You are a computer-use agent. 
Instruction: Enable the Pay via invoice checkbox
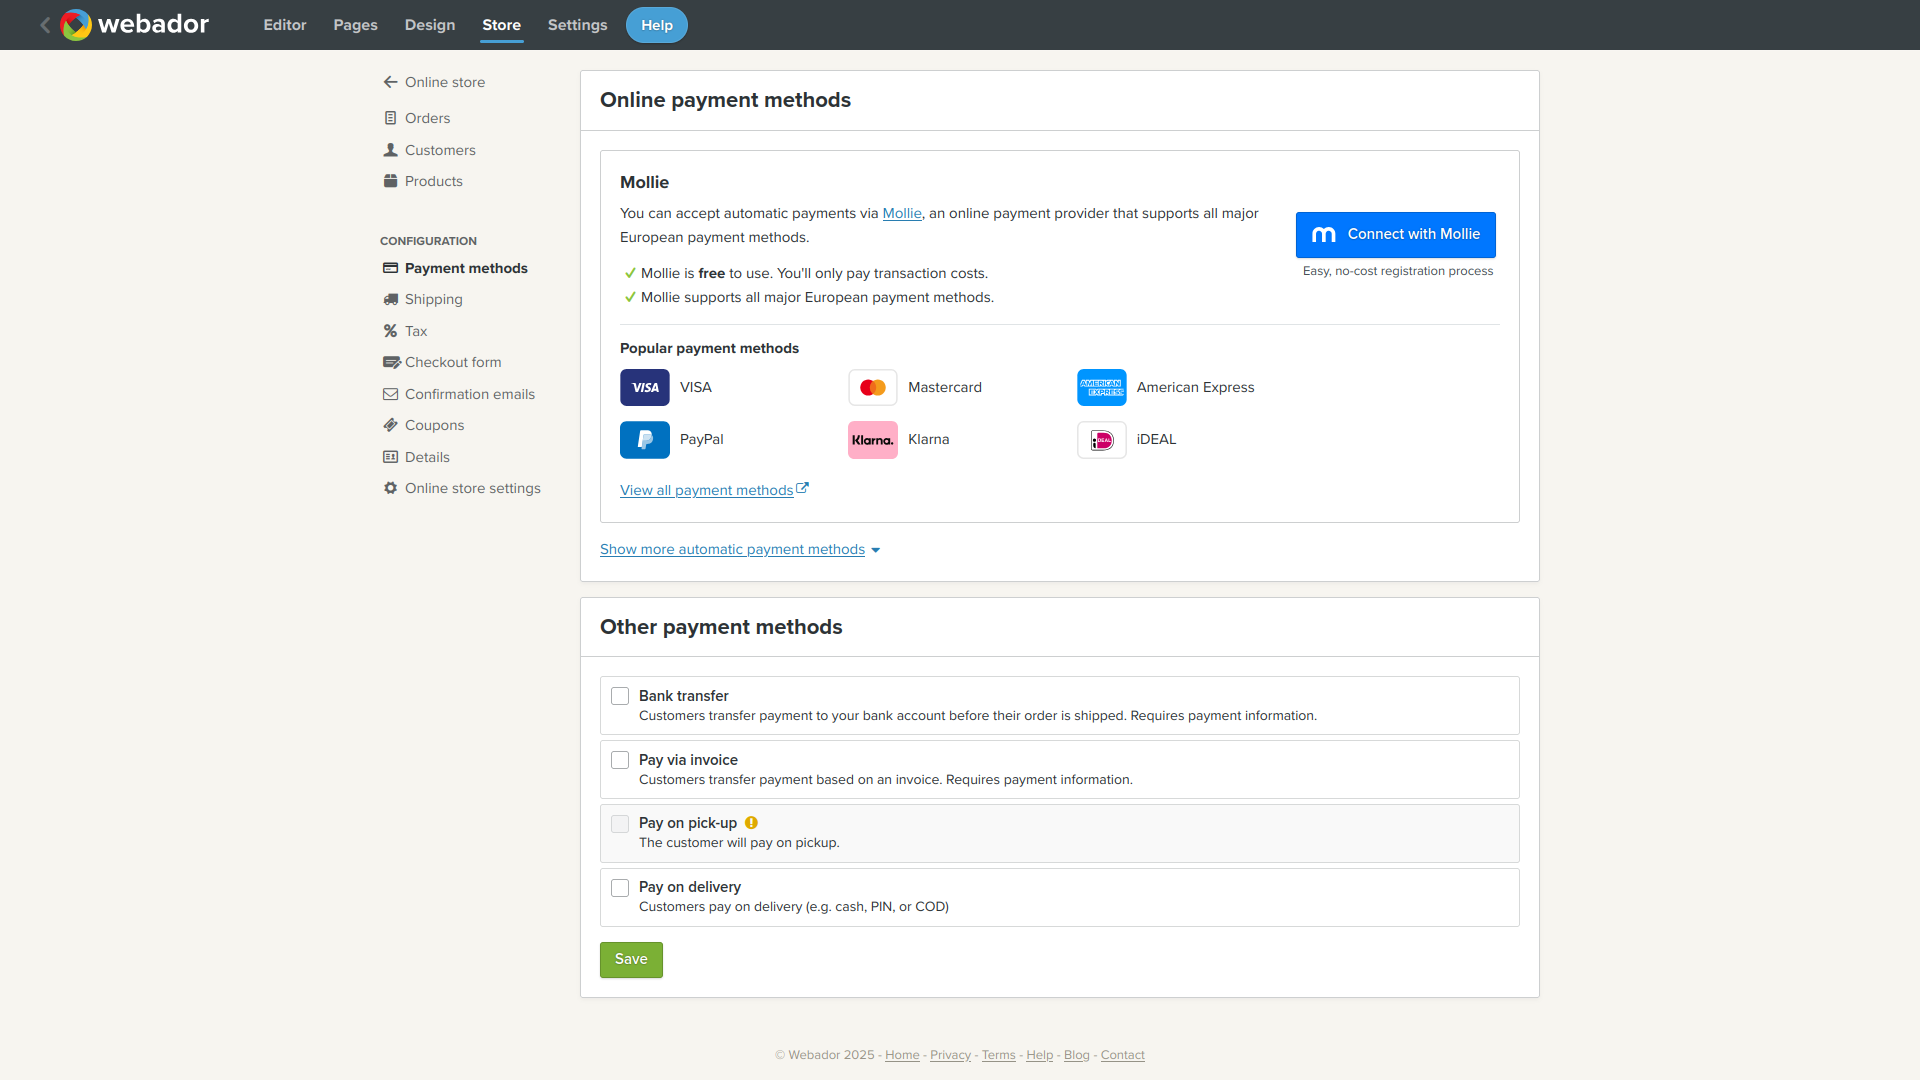[x=620, y=760]
